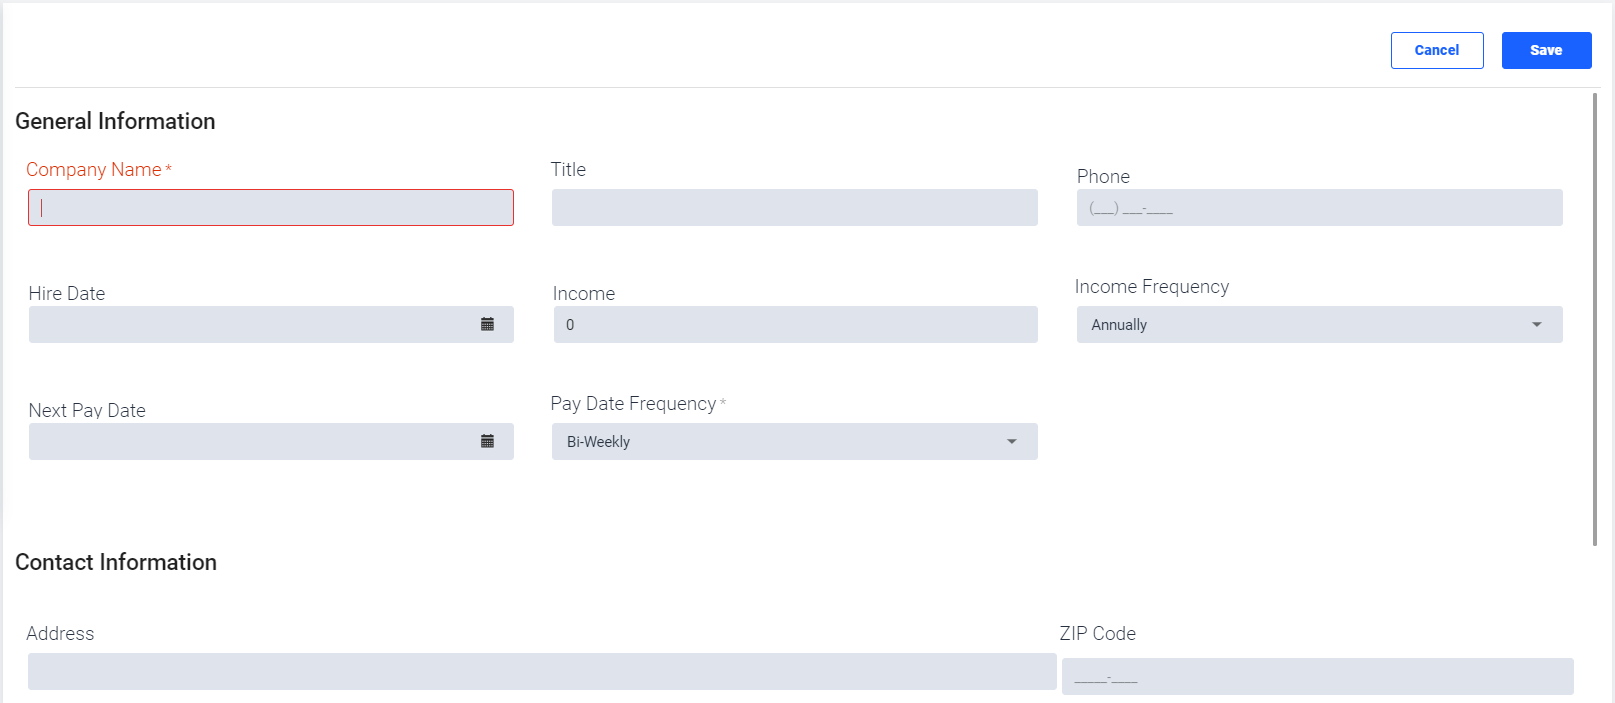
Task: Click the Company Name label
Action: coord(99,170)
